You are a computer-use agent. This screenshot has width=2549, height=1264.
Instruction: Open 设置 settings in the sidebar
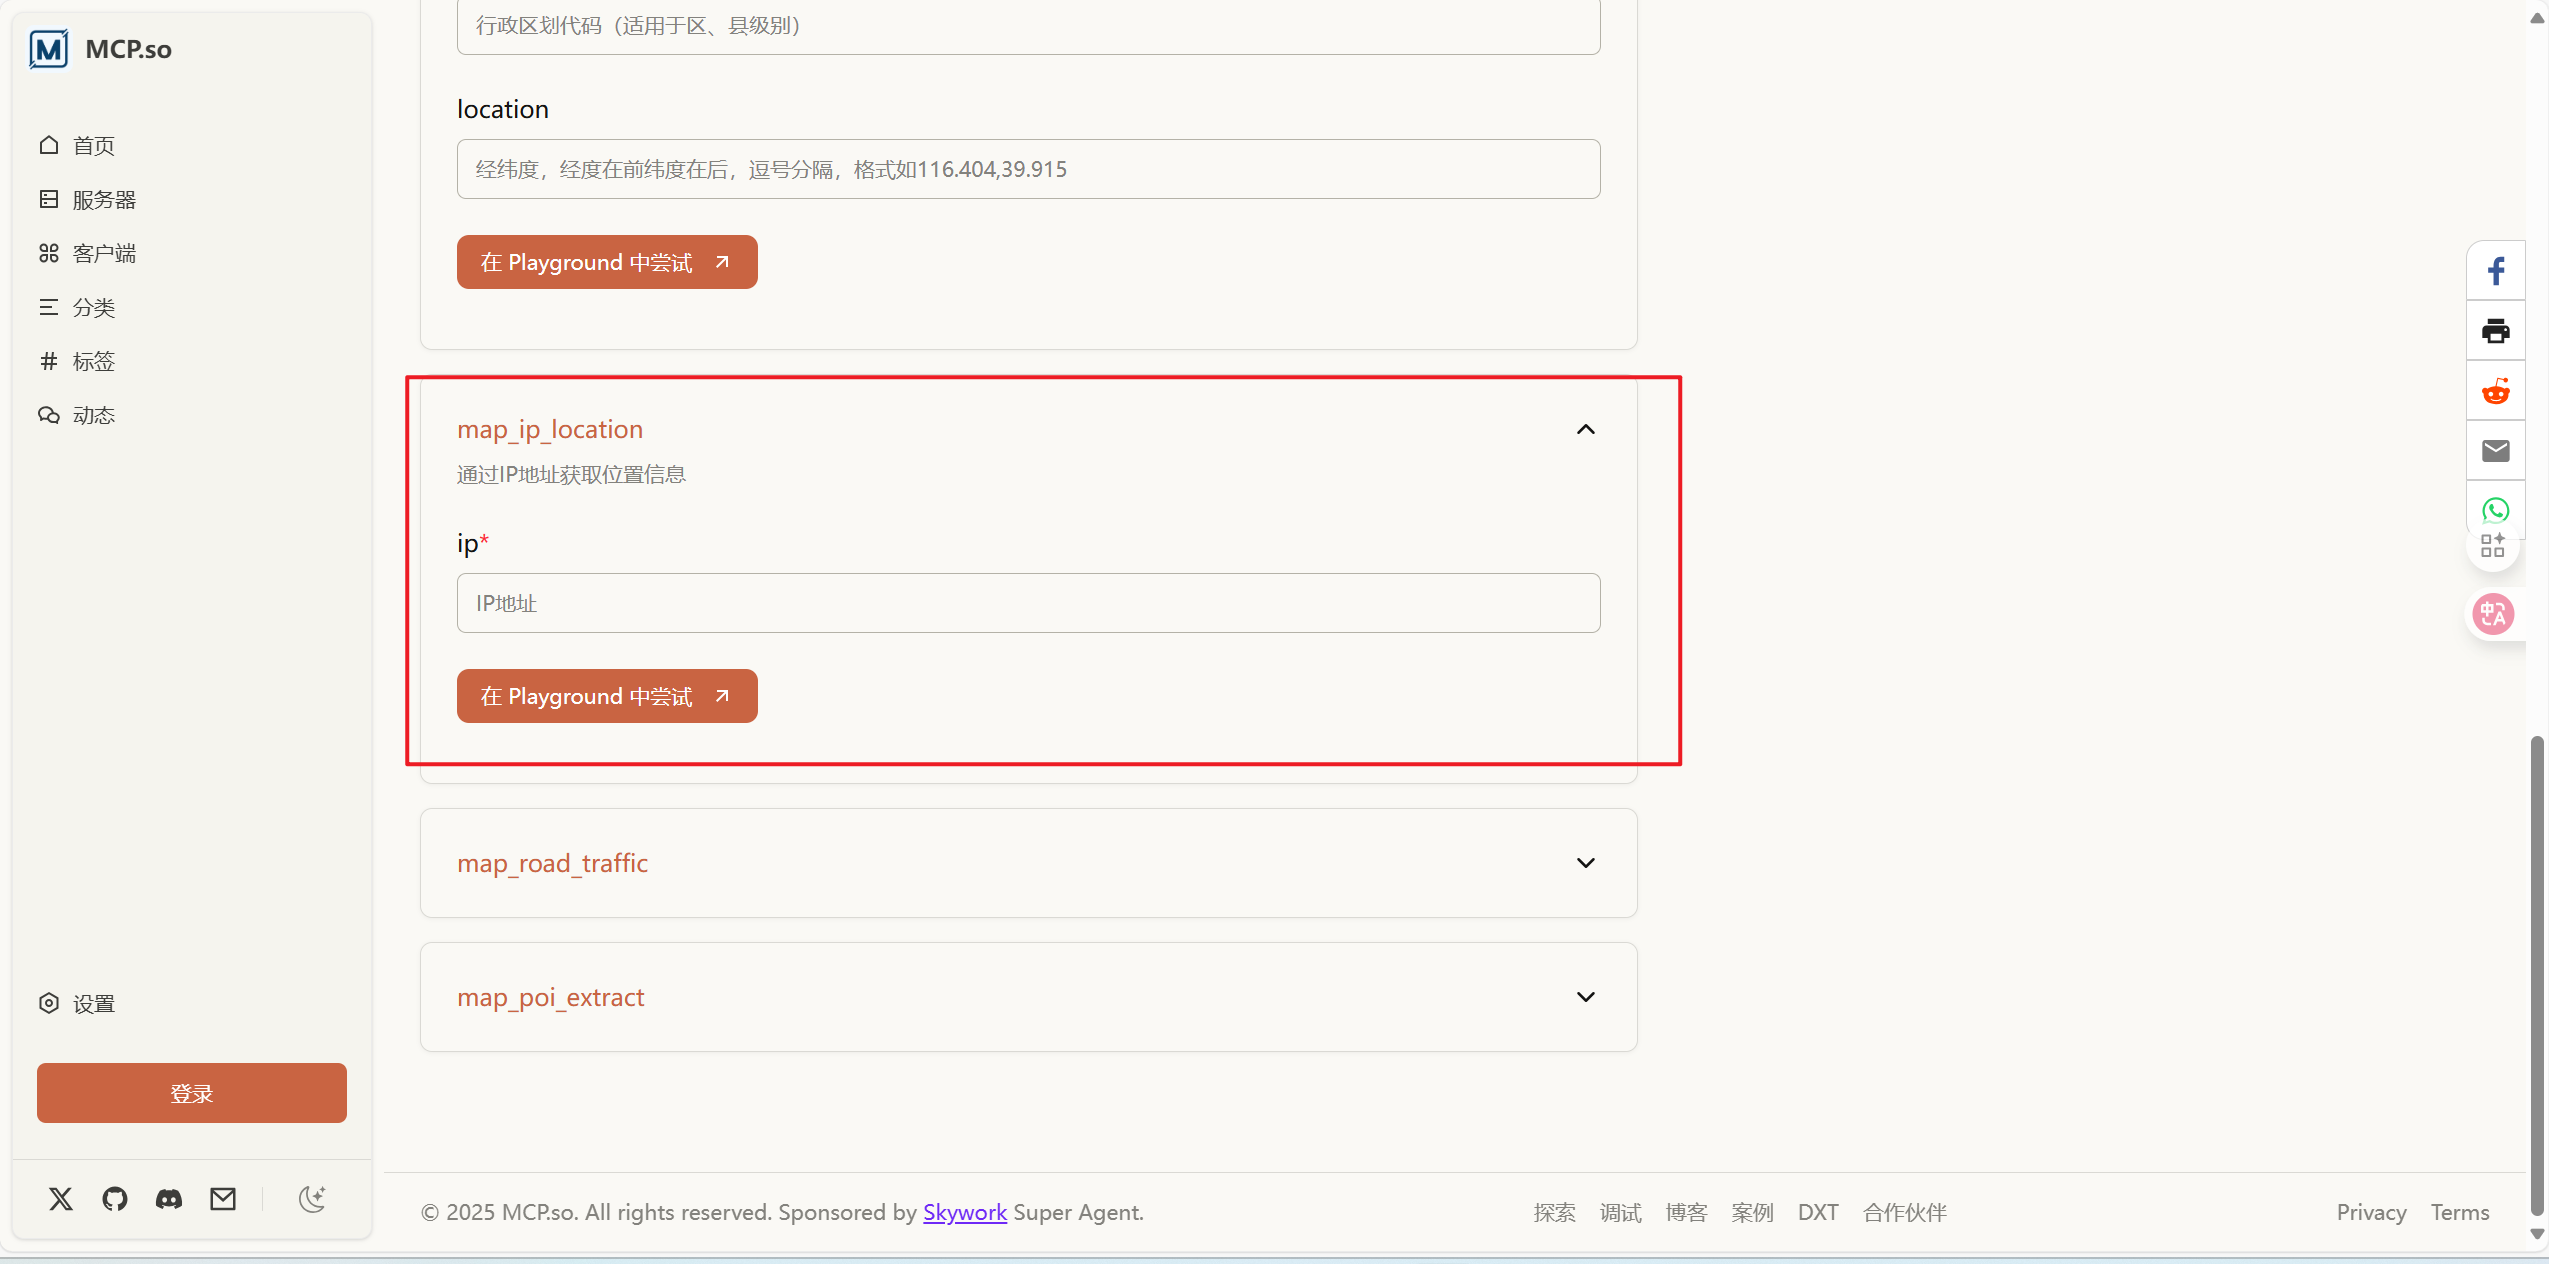(93, 1003)
